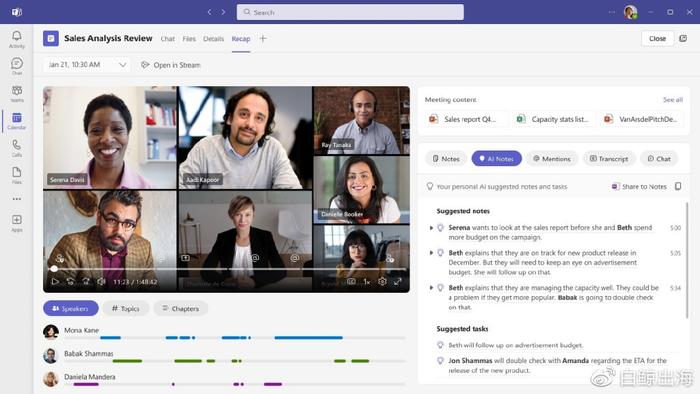Open the Apps icon in sidebar
This screenshot has height=394, width=700.
(17, 223)
